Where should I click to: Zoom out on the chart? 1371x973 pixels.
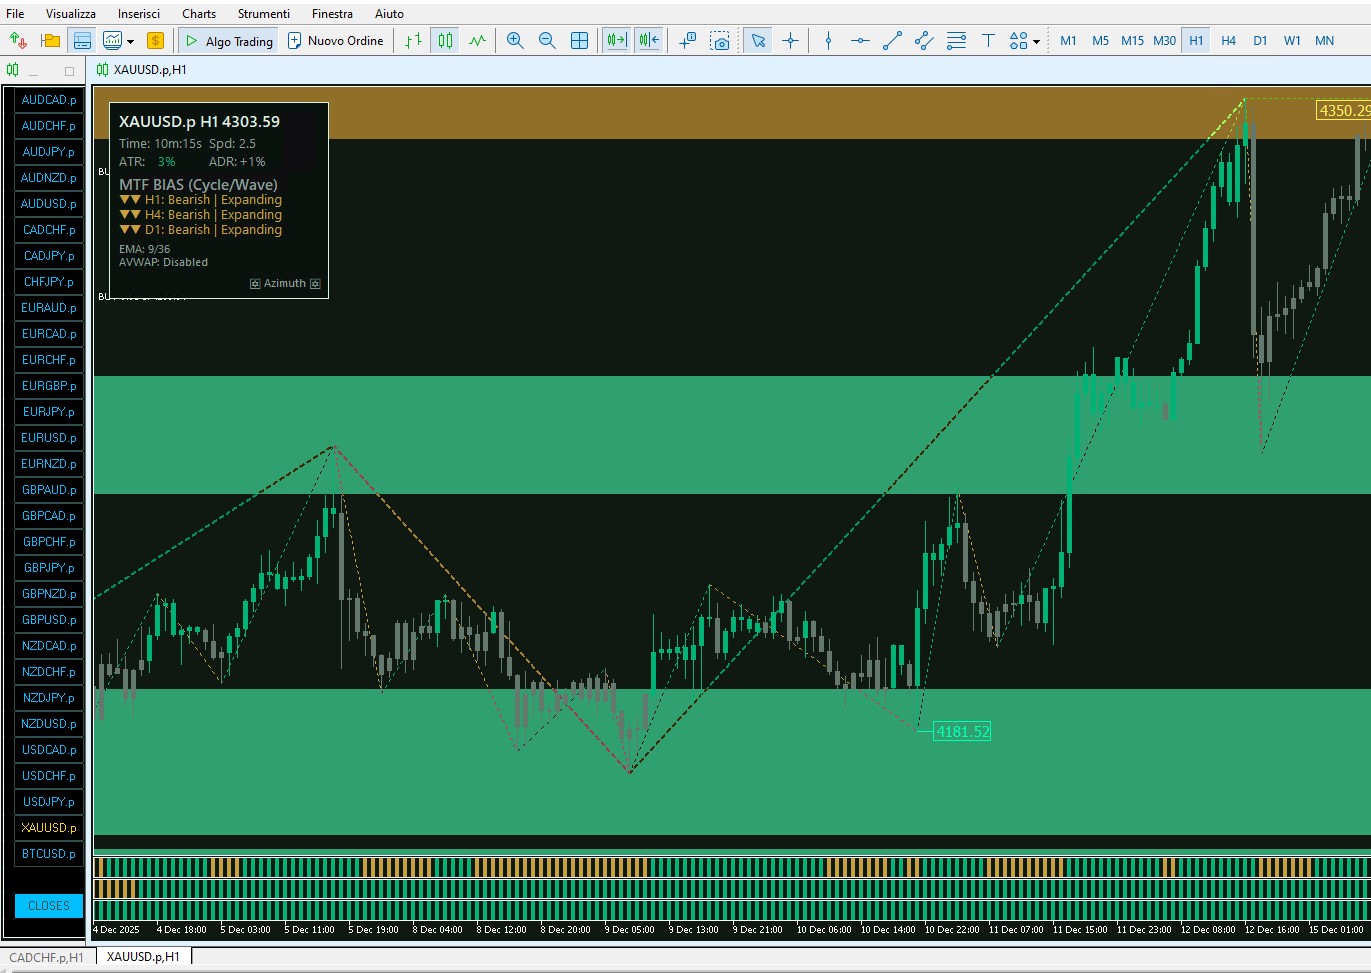(x=547, y=41)
